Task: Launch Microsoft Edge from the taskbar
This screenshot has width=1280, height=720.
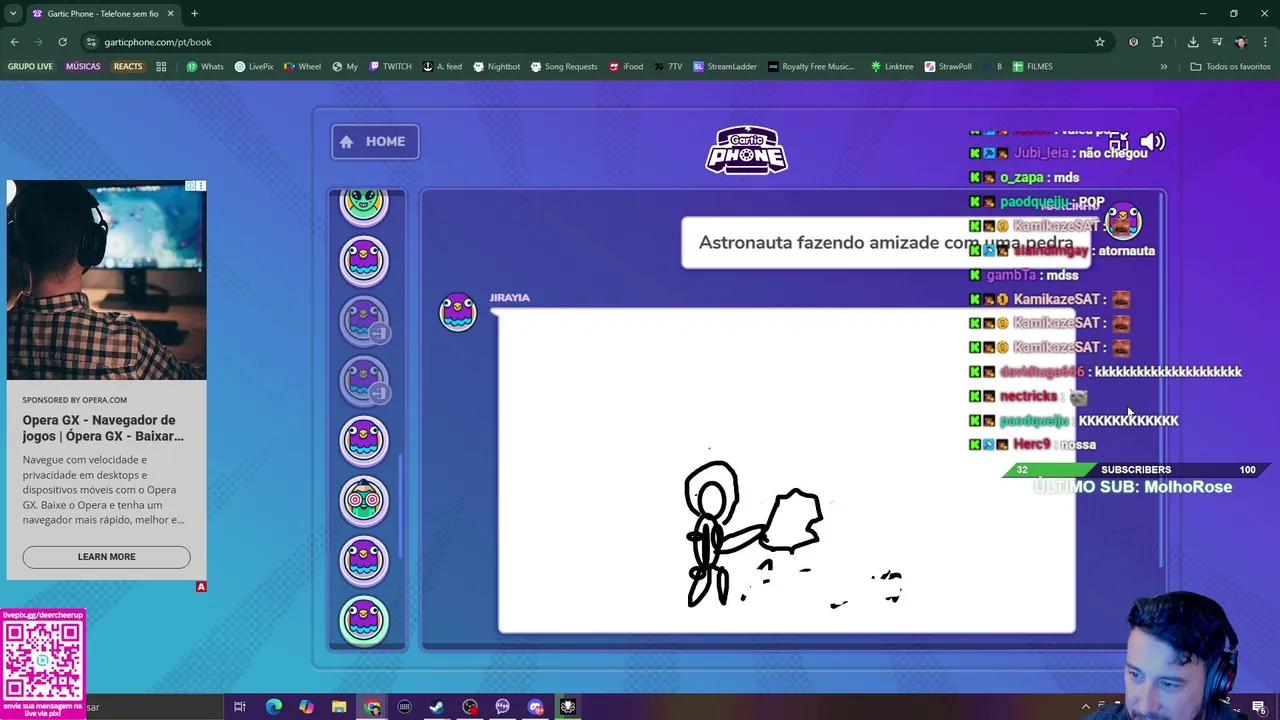Action: (273, 707)
